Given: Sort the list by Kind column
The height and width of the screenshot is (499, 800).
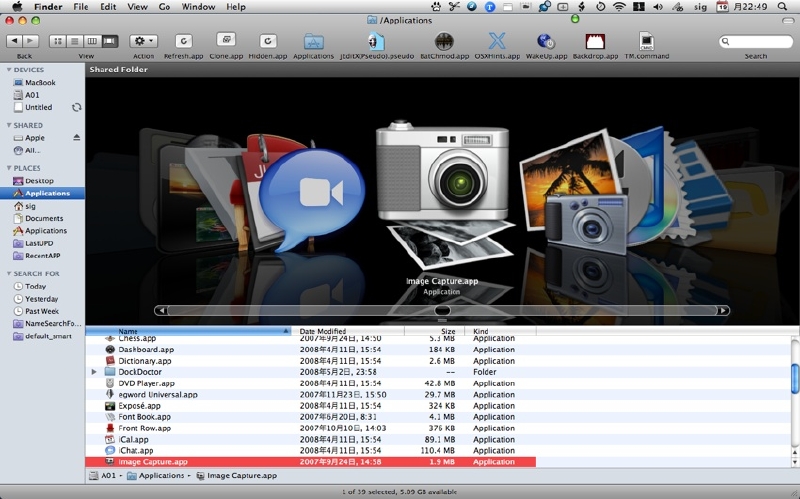Looking at the screenshot, I should 500,331.
